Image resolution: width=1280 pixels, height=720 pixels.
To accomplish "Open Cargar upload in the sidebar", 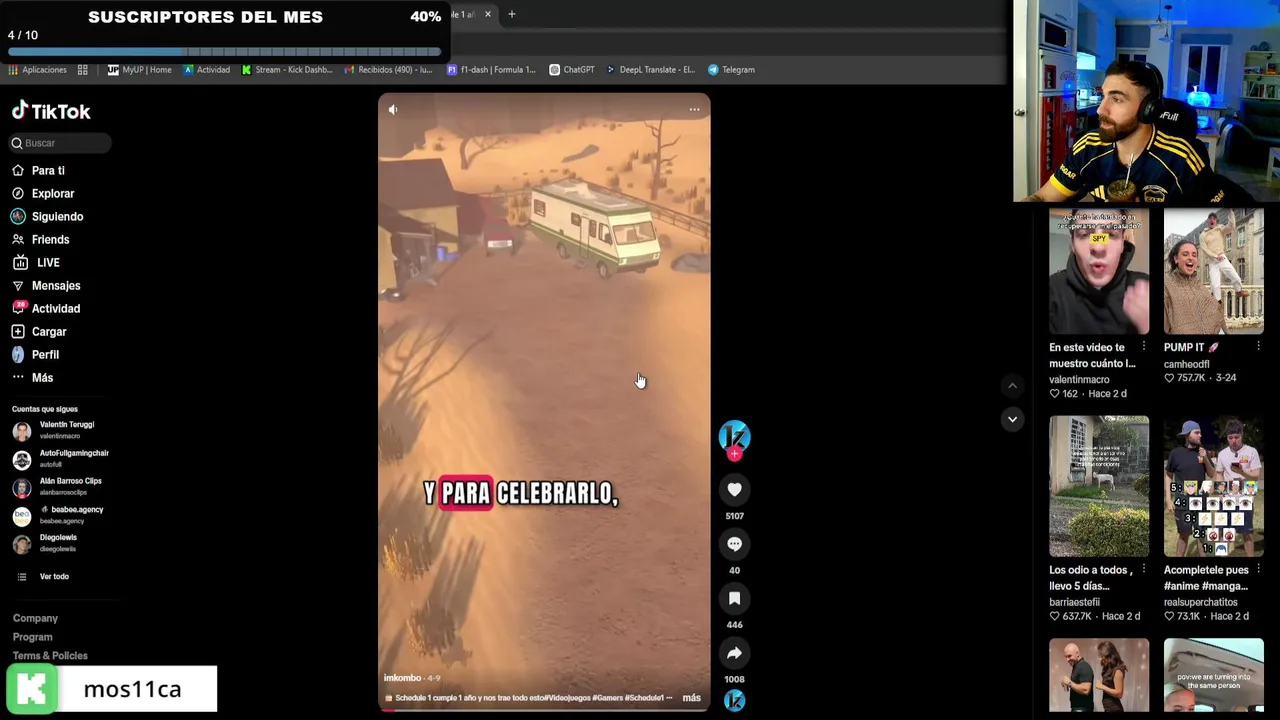I will tap(49, 331).
